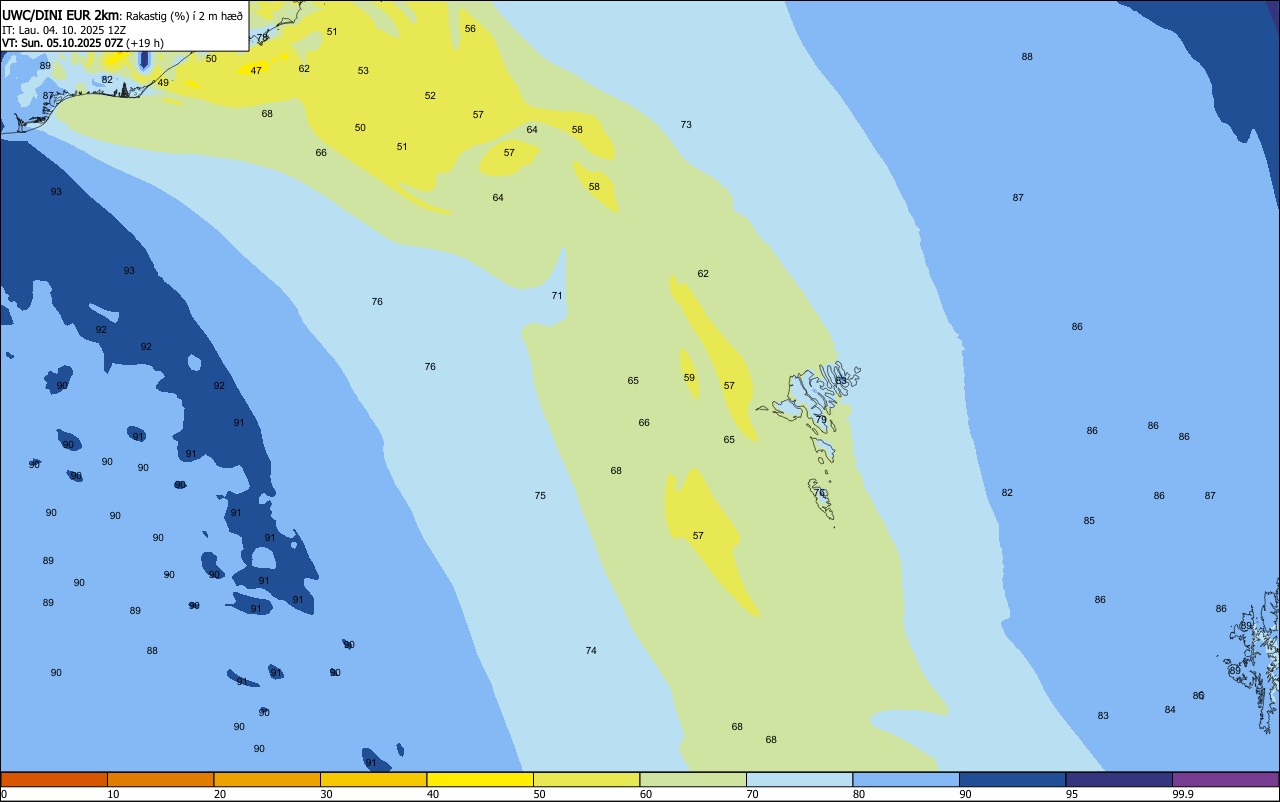Click the 30–40 amber legend color segment
The width and height of the screenshot is (1280, 802).
coord(373,779)
